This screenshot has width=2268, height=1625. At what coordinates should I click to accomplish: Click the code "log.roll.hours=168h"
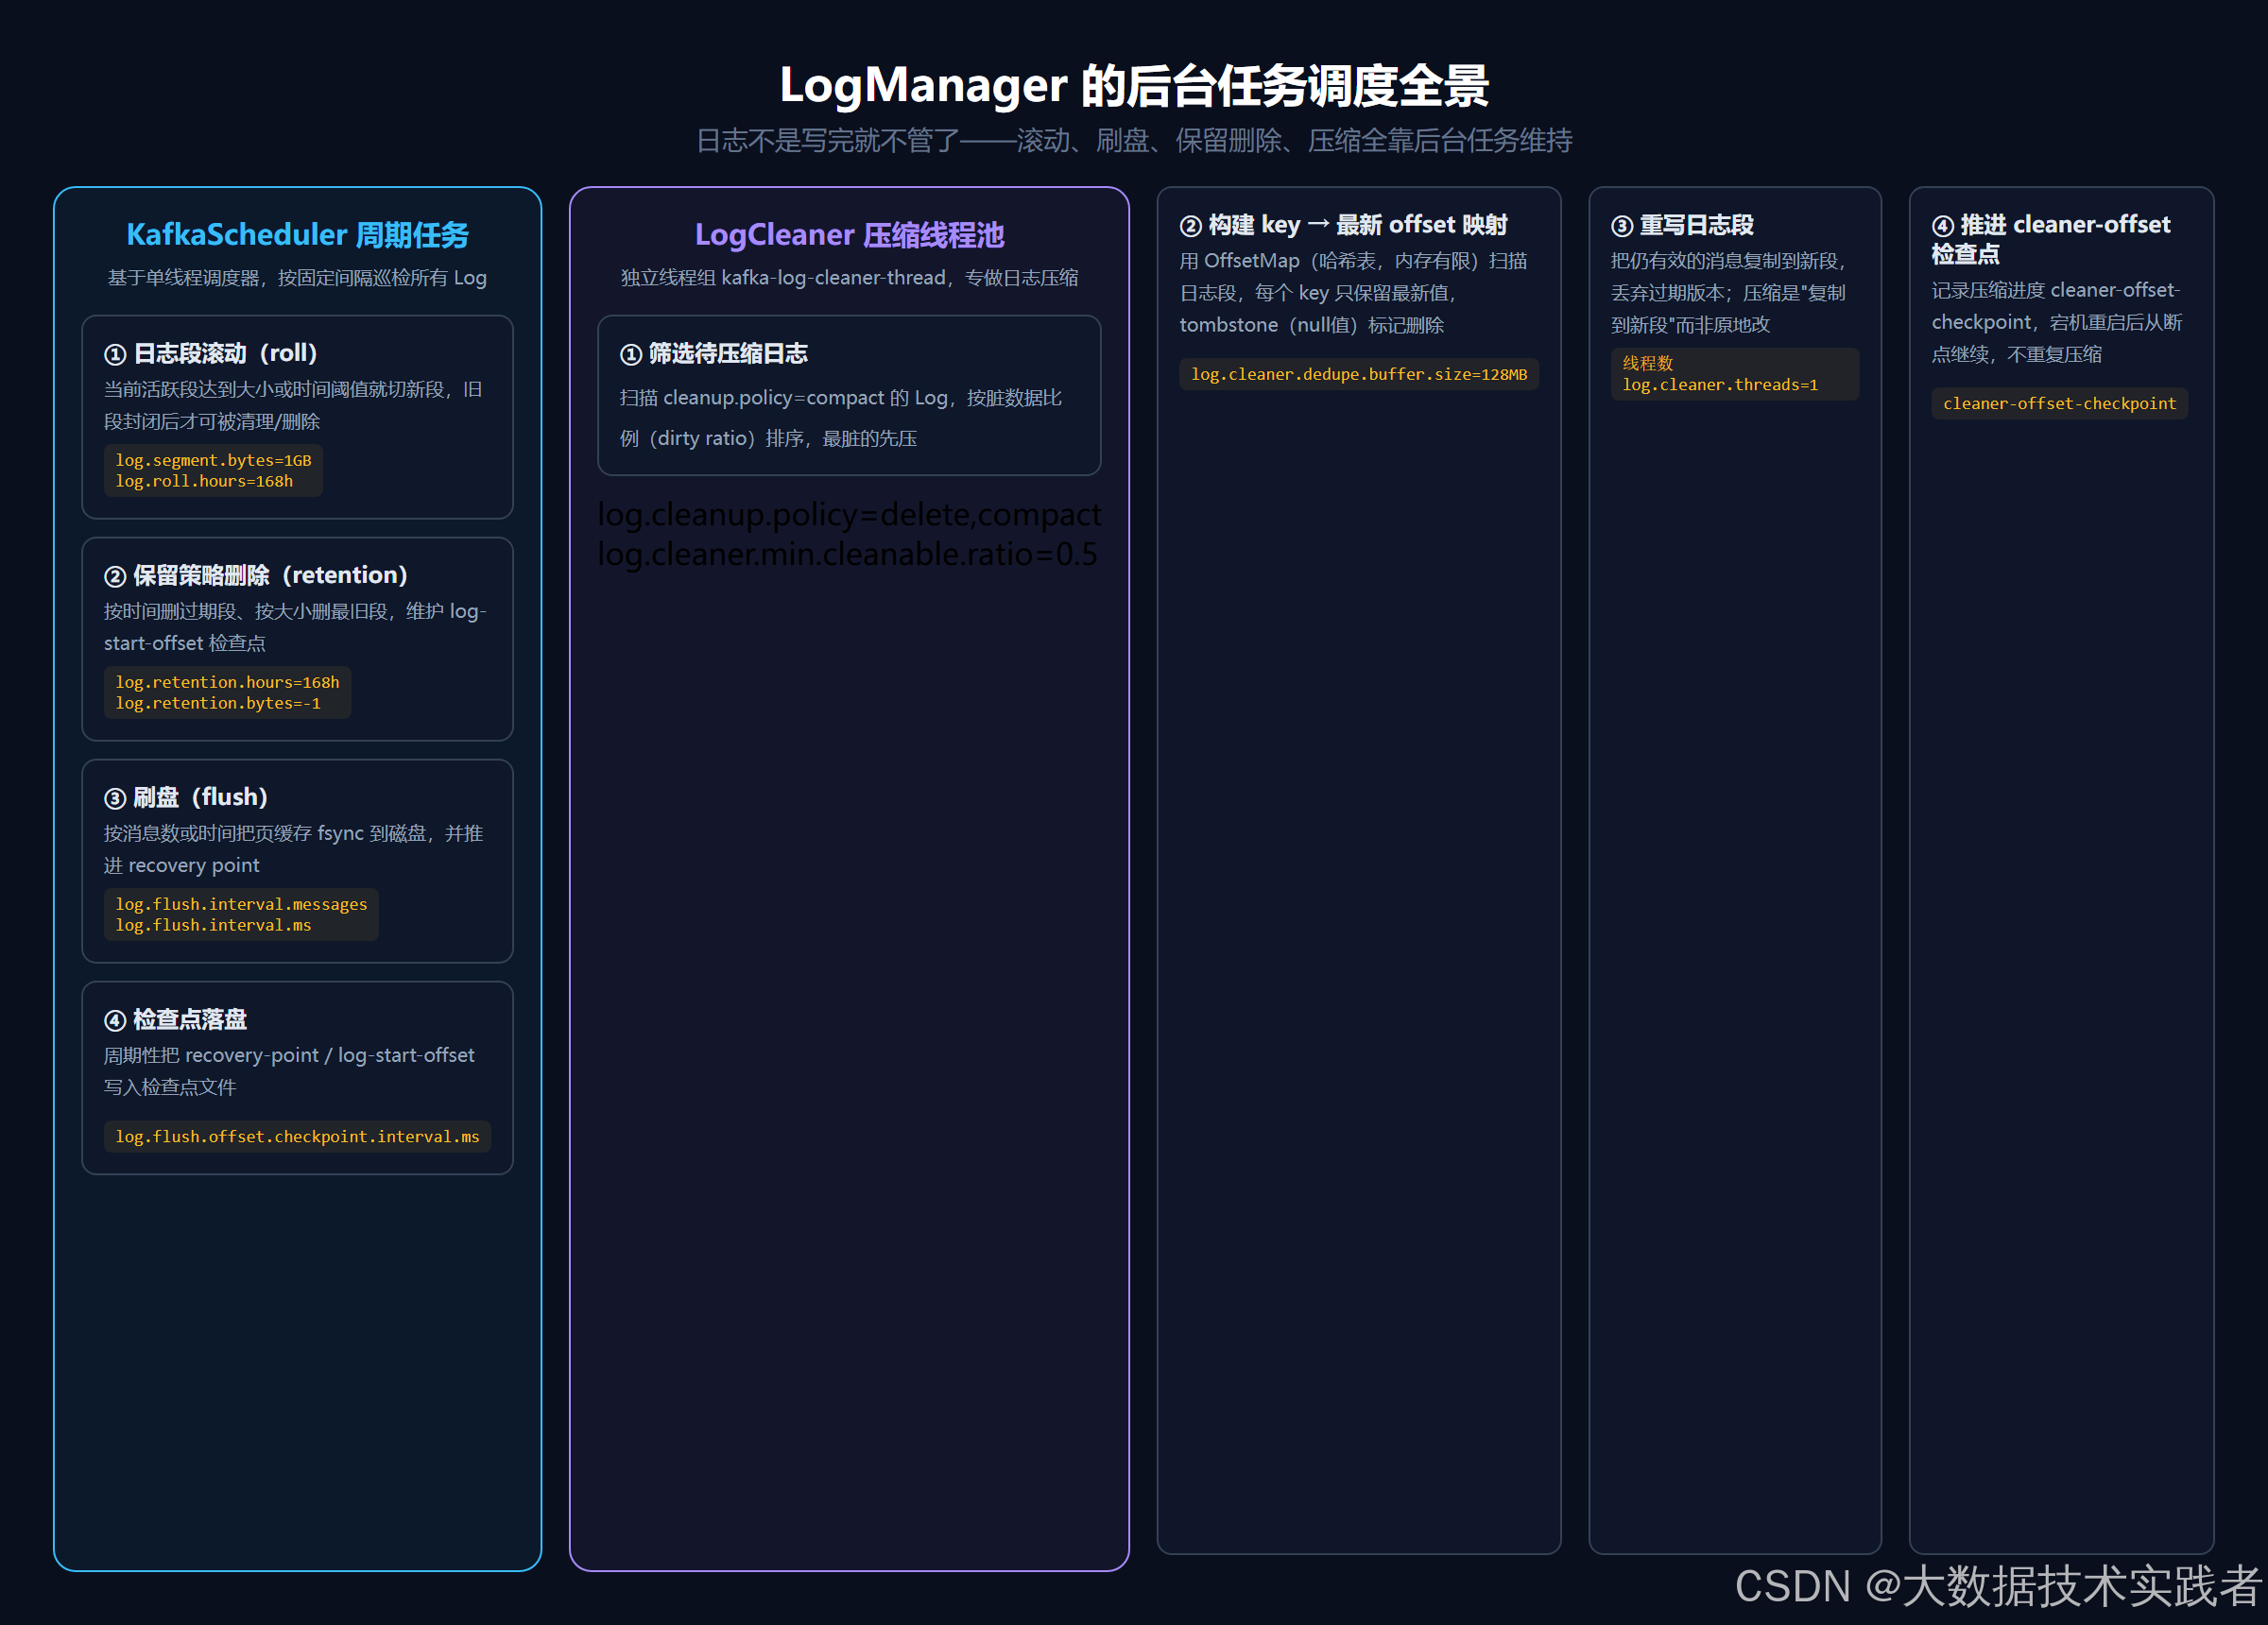pyautogui.click(x=204, y=481)
